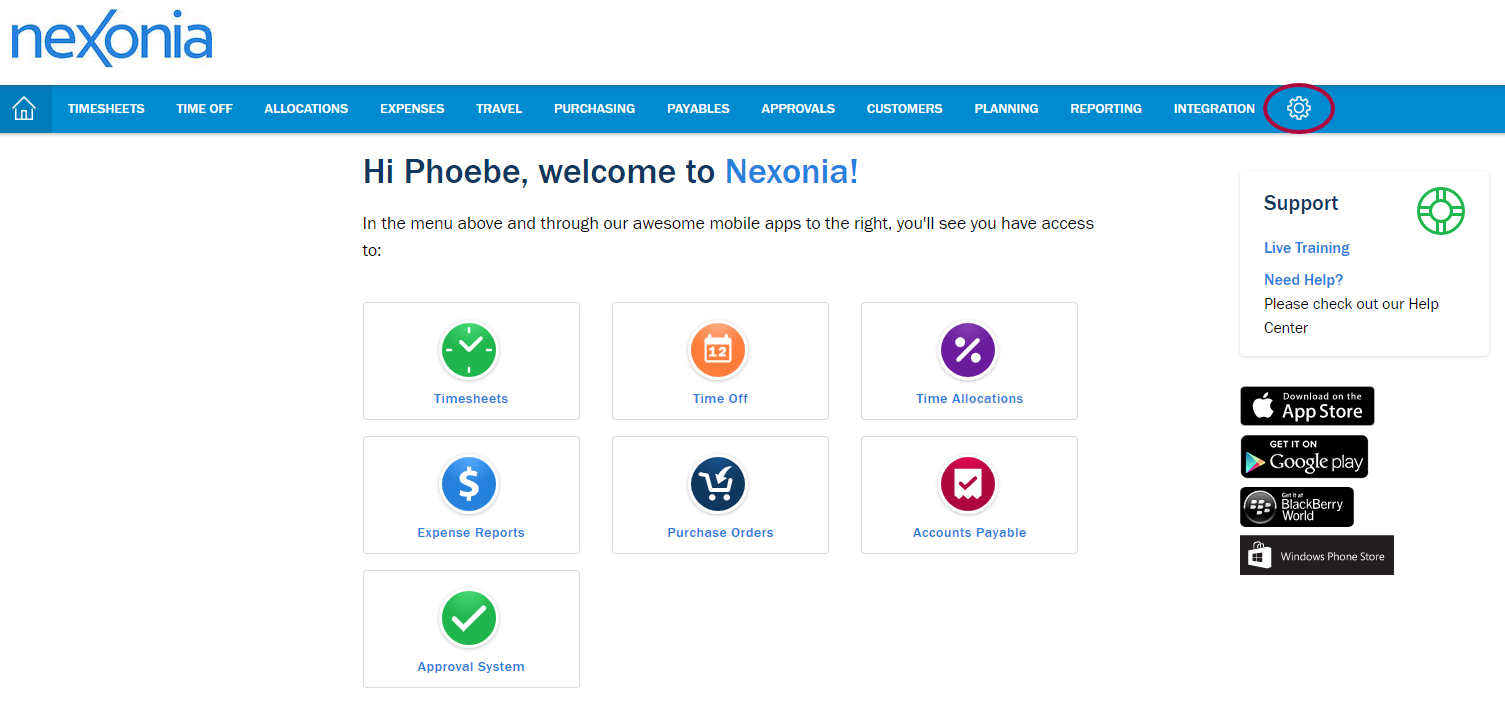Screen dimensions: 1505x704
Task: Open the Windows Phone Store badge
Action: tap(1317, 555)
